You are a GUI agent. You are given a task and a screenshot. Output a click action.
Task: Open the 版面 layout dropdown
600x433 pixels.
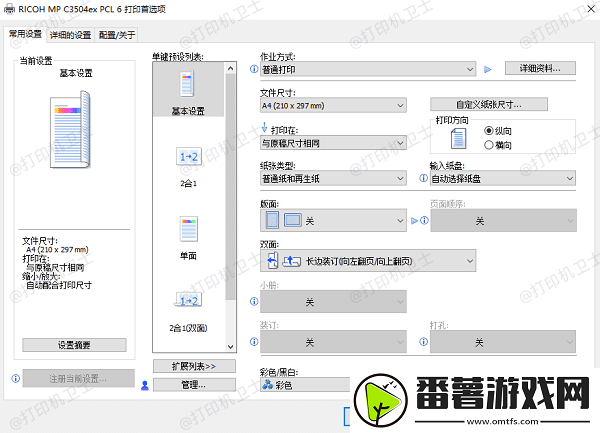[x=333, y=220]
